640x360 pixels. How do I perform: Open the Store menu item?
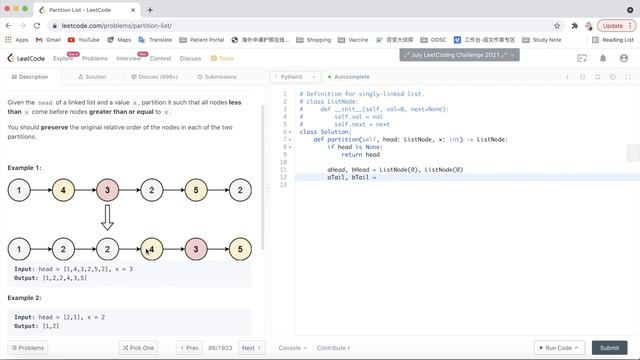pos(222,58)
